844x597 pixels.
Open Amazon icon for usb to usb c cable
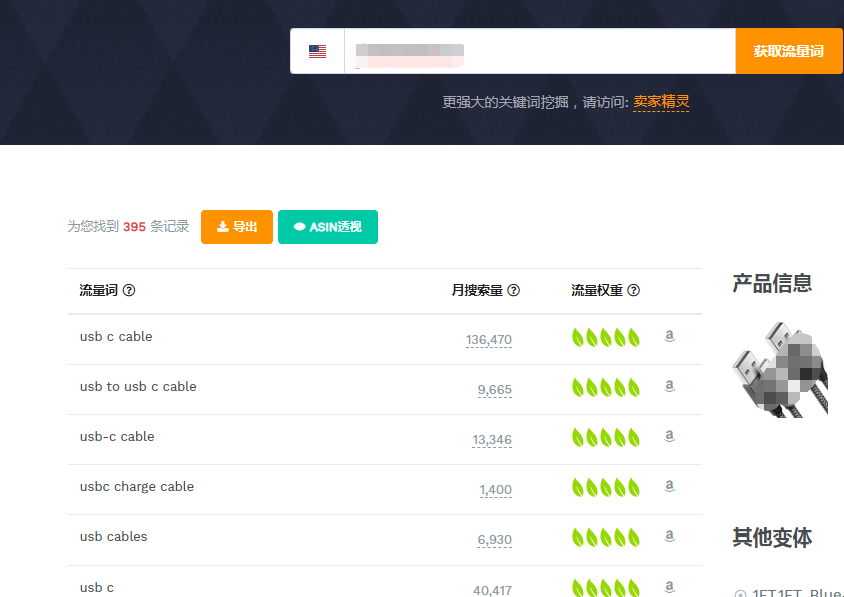point(670,387)
